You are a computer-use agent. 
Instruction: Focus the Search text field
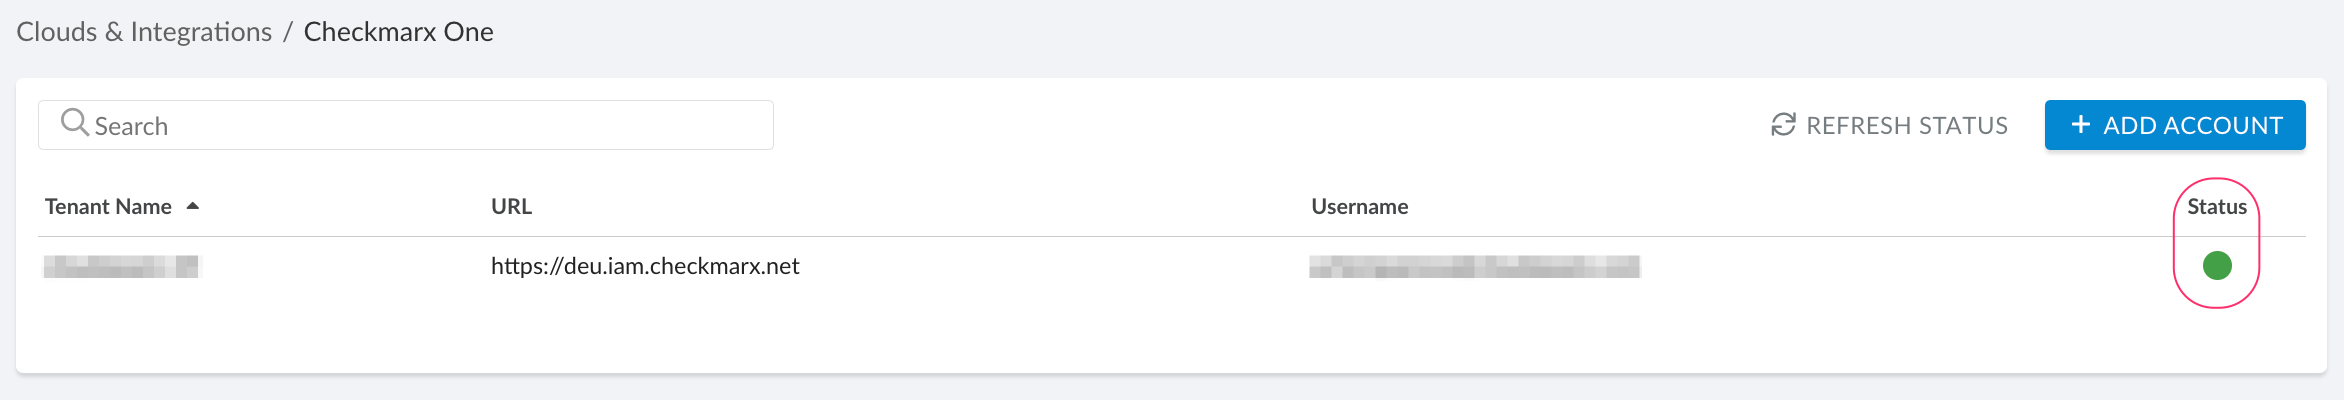(x=420, y=126)
